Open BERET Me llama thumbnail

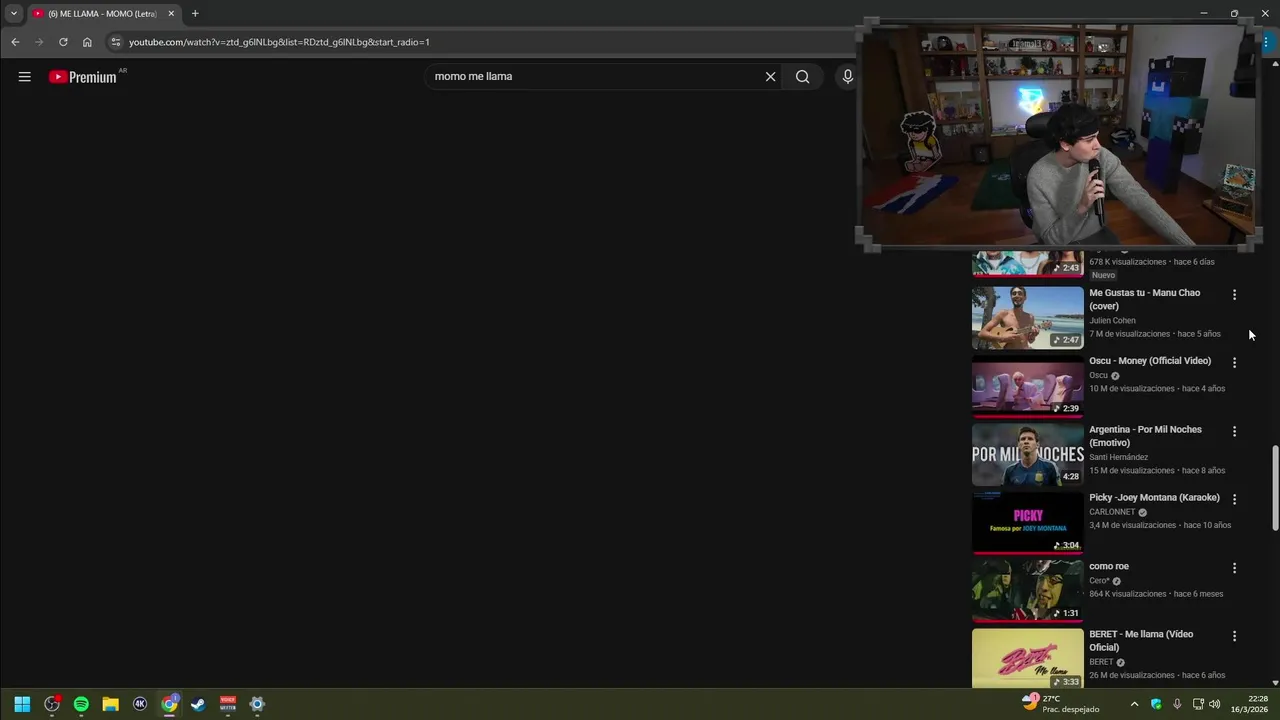tap(1027, 658)
